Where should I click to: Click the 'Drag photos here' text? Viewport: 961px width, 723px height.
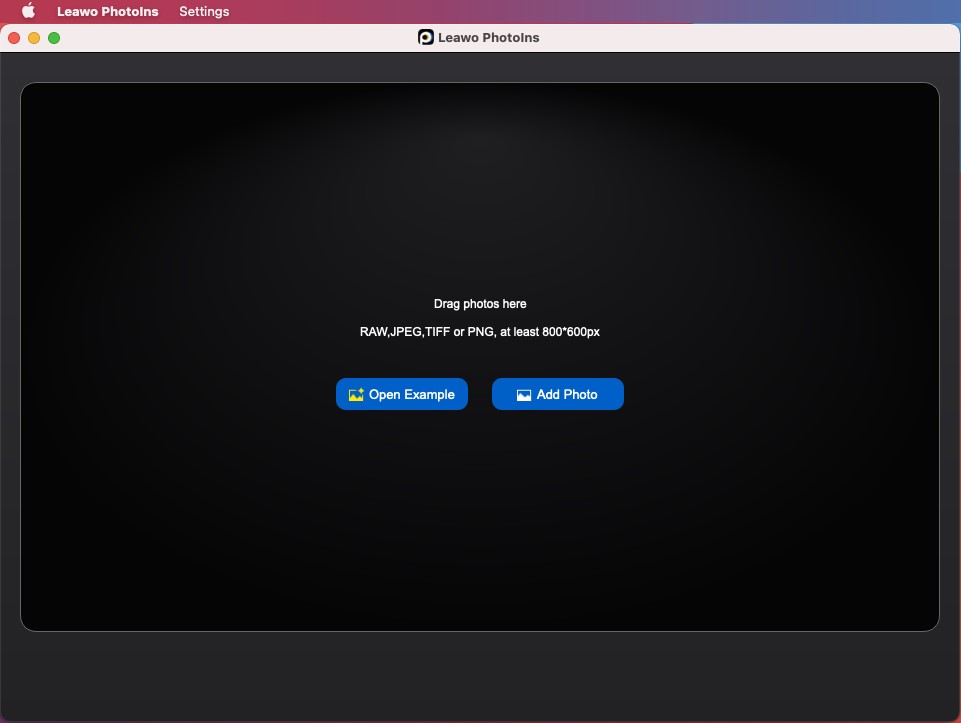pos(480,304)
